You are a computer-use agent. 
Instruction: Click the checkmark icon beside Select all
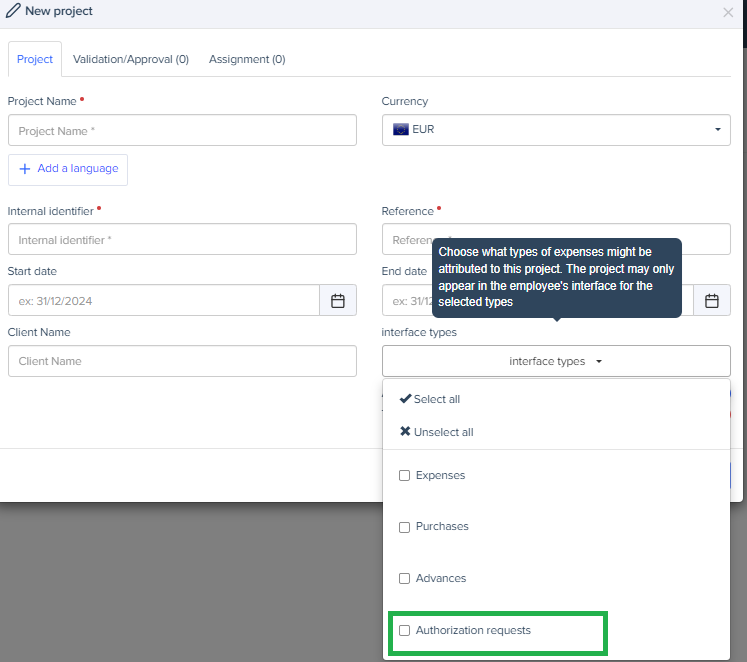(x=405, y=399)
